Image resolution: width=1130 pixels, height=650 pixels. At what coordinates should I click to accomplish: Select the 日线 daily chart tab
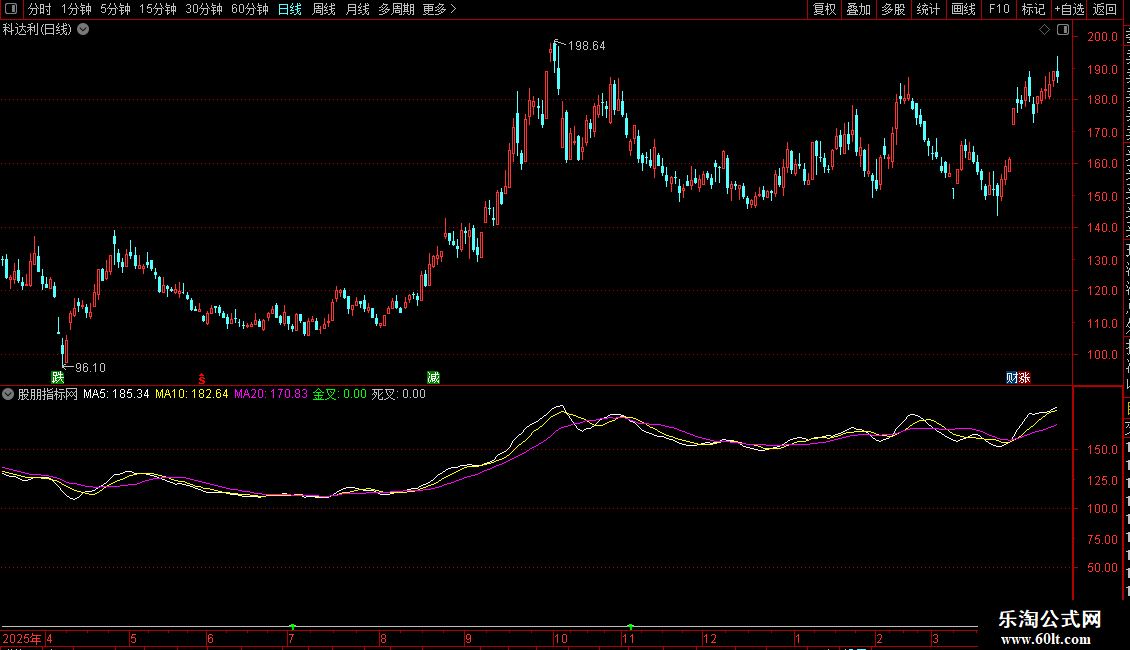click(x=290, y=9)
